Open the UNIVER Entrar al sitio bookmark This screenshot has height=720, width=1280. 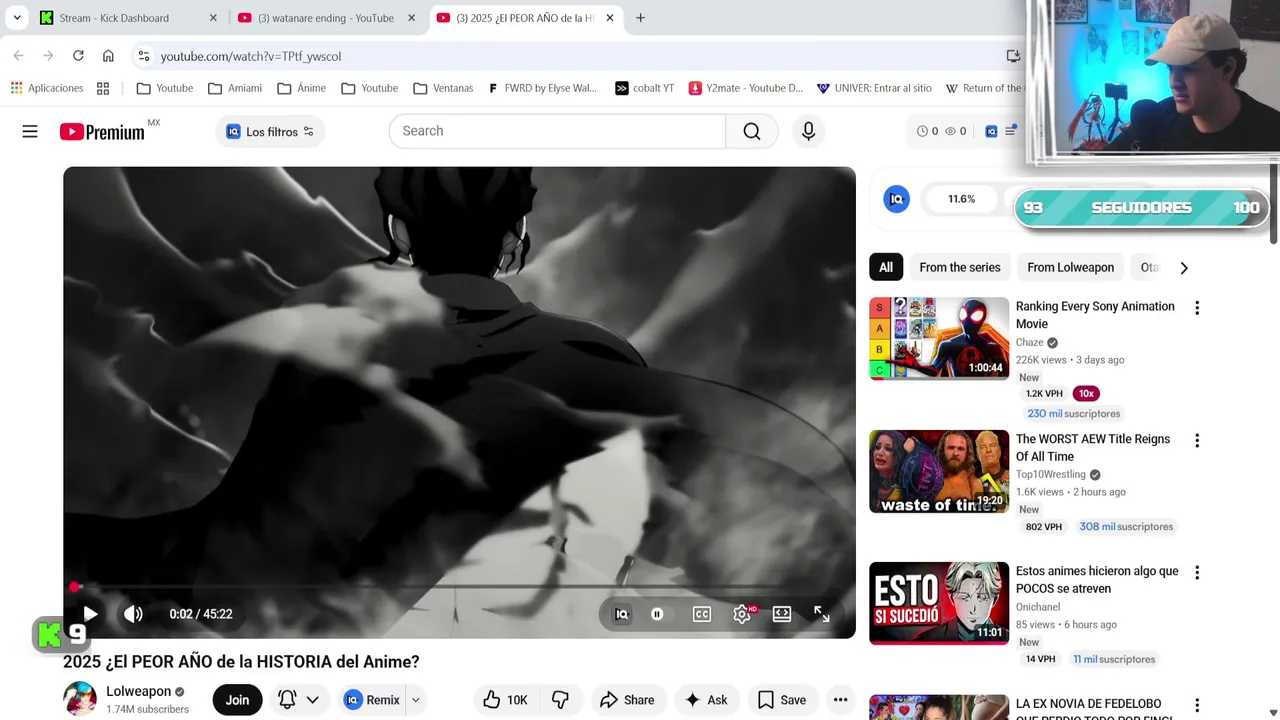click(x=874, y=88)
